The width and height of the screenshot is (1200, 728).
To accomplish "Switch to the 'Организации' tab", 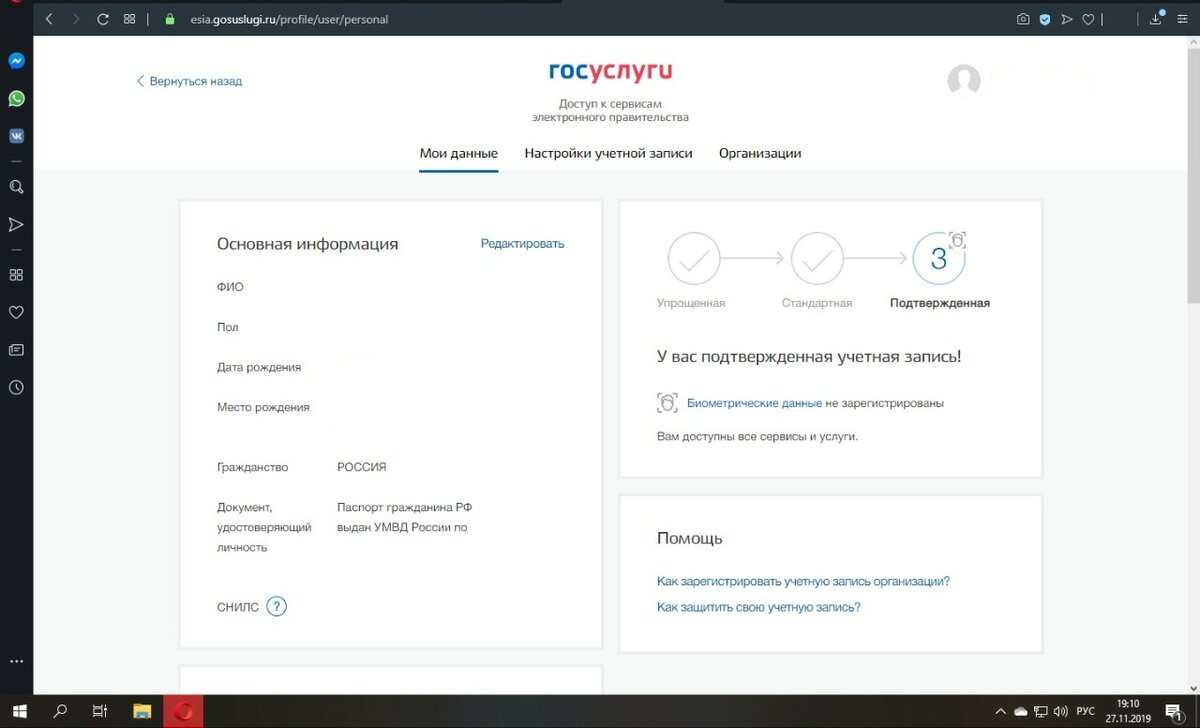I will 760,153.
